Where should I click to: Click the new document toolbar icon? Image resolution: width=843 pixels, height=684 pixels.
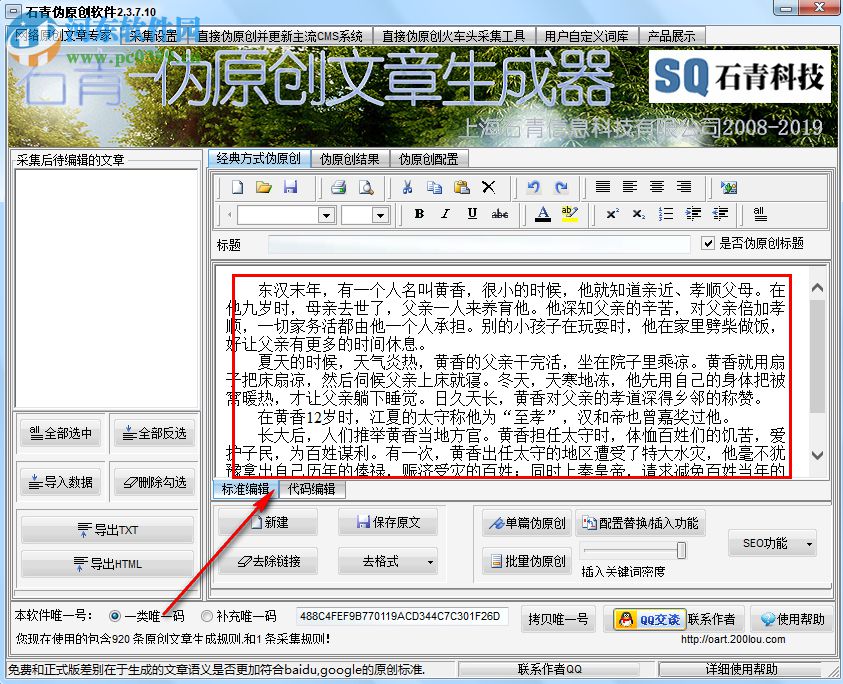pos(237,187)
